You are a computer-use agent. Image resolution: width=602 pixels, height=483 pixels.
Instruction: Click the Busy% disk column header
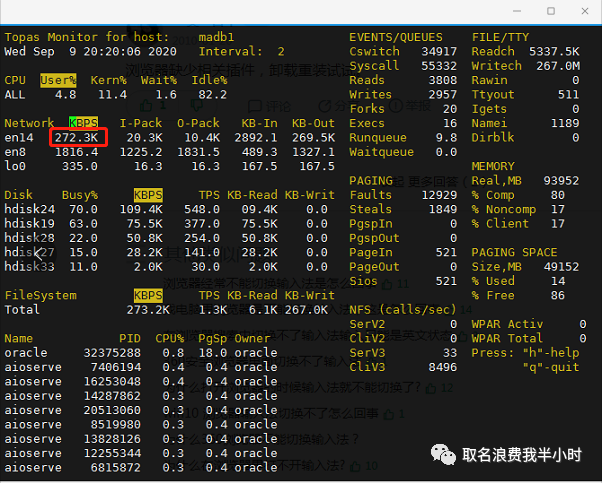click(80, 195)
